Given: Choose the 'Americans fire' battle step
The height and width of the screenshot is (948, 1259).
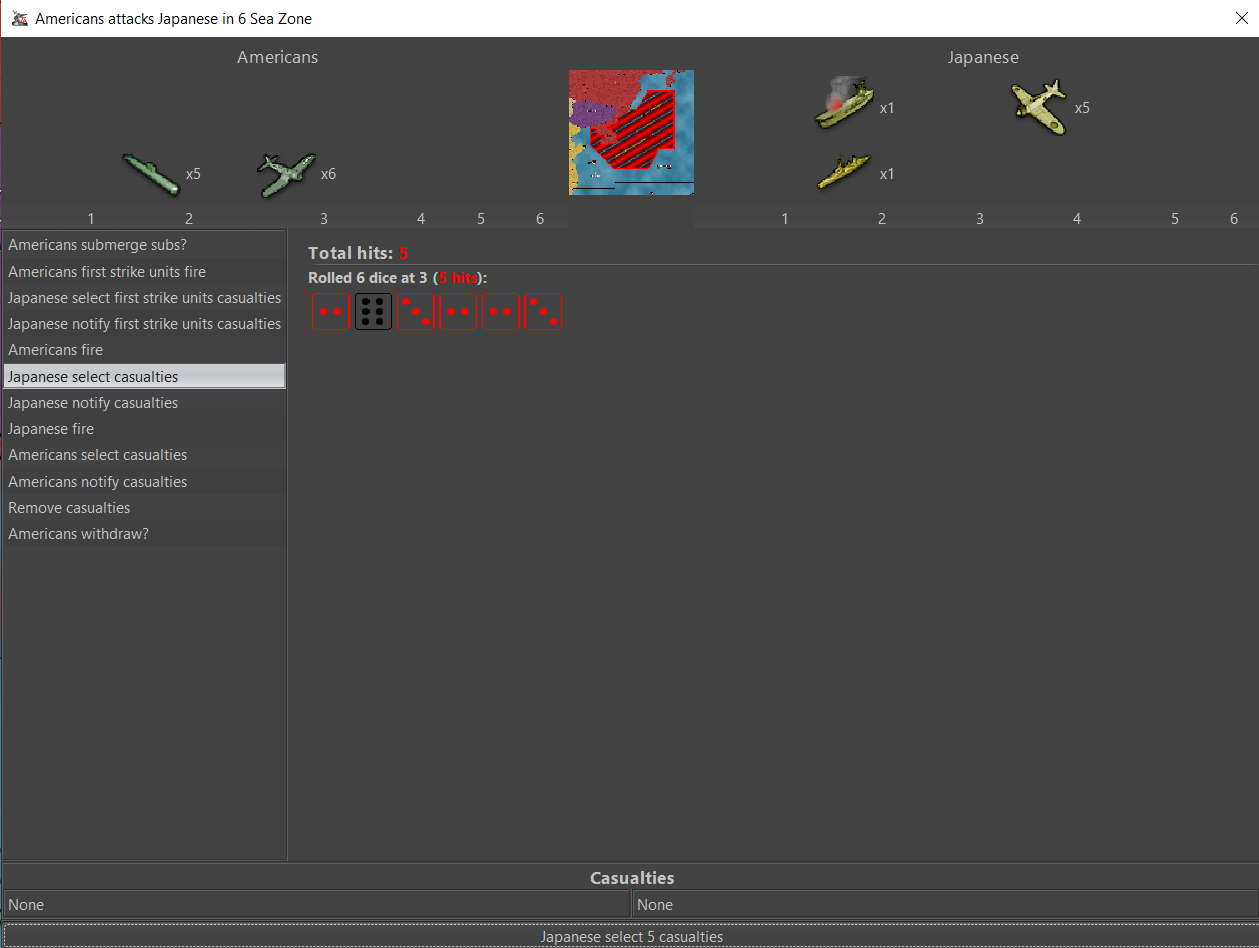Looking at the screenshot, I should pos(56,350).
